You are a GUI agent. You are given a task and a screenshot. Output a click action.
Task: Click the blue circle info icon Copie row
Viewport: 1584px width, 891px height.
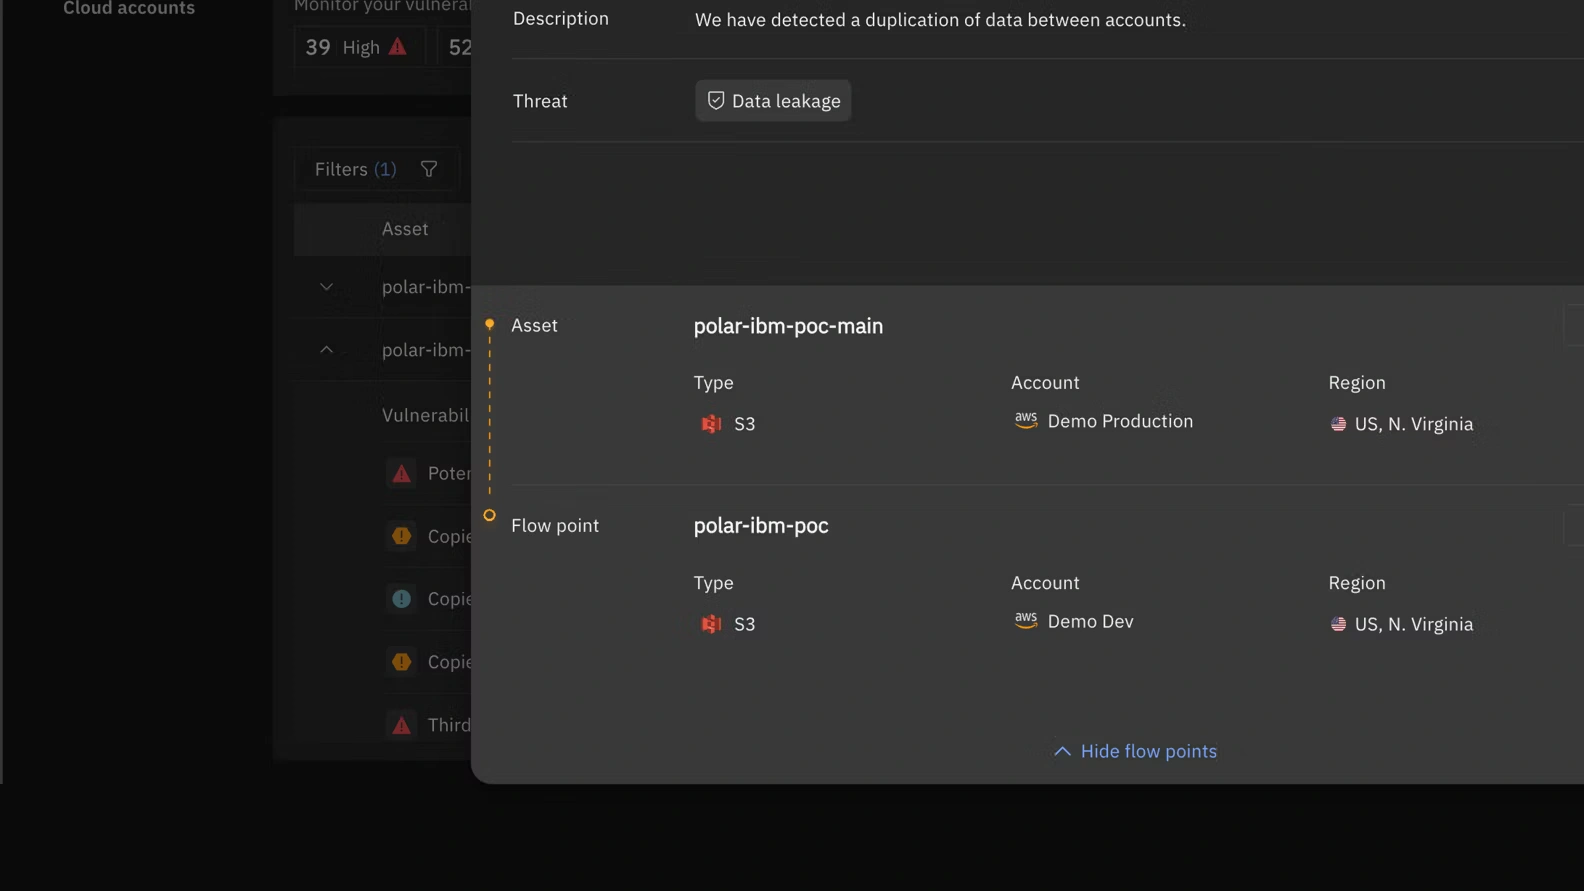click(x=401, y=599)
